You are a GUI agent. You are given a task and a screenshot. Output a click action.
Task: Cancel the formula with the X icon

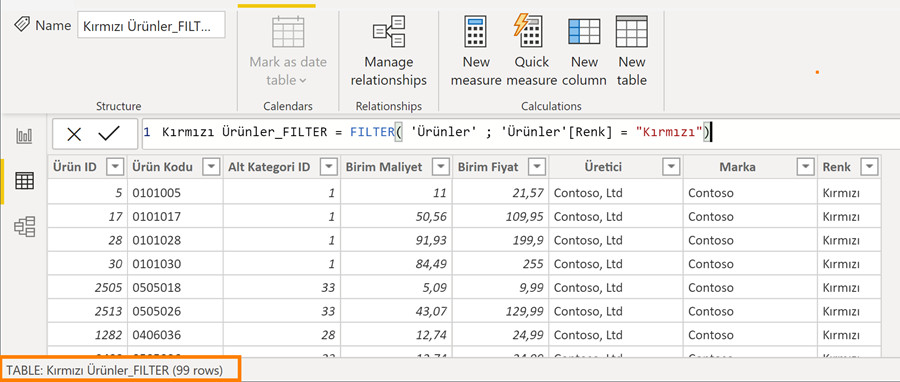tap(74, 134)
